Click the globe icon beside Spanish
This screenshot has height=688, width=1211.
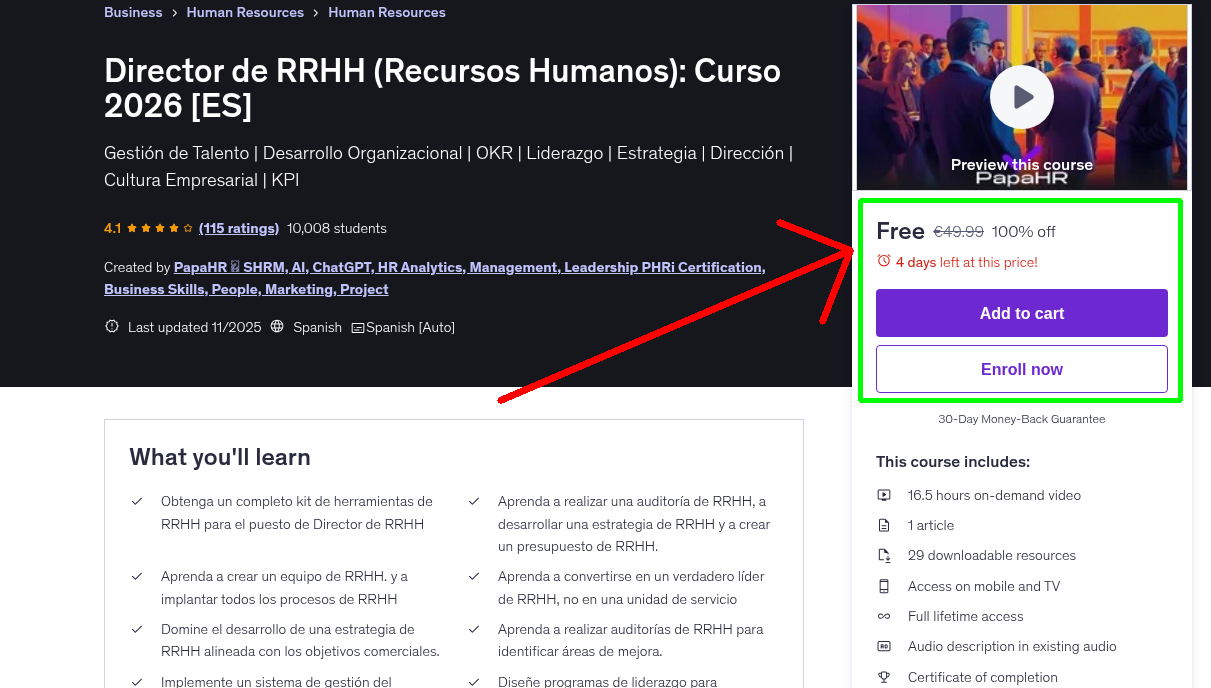276,326
